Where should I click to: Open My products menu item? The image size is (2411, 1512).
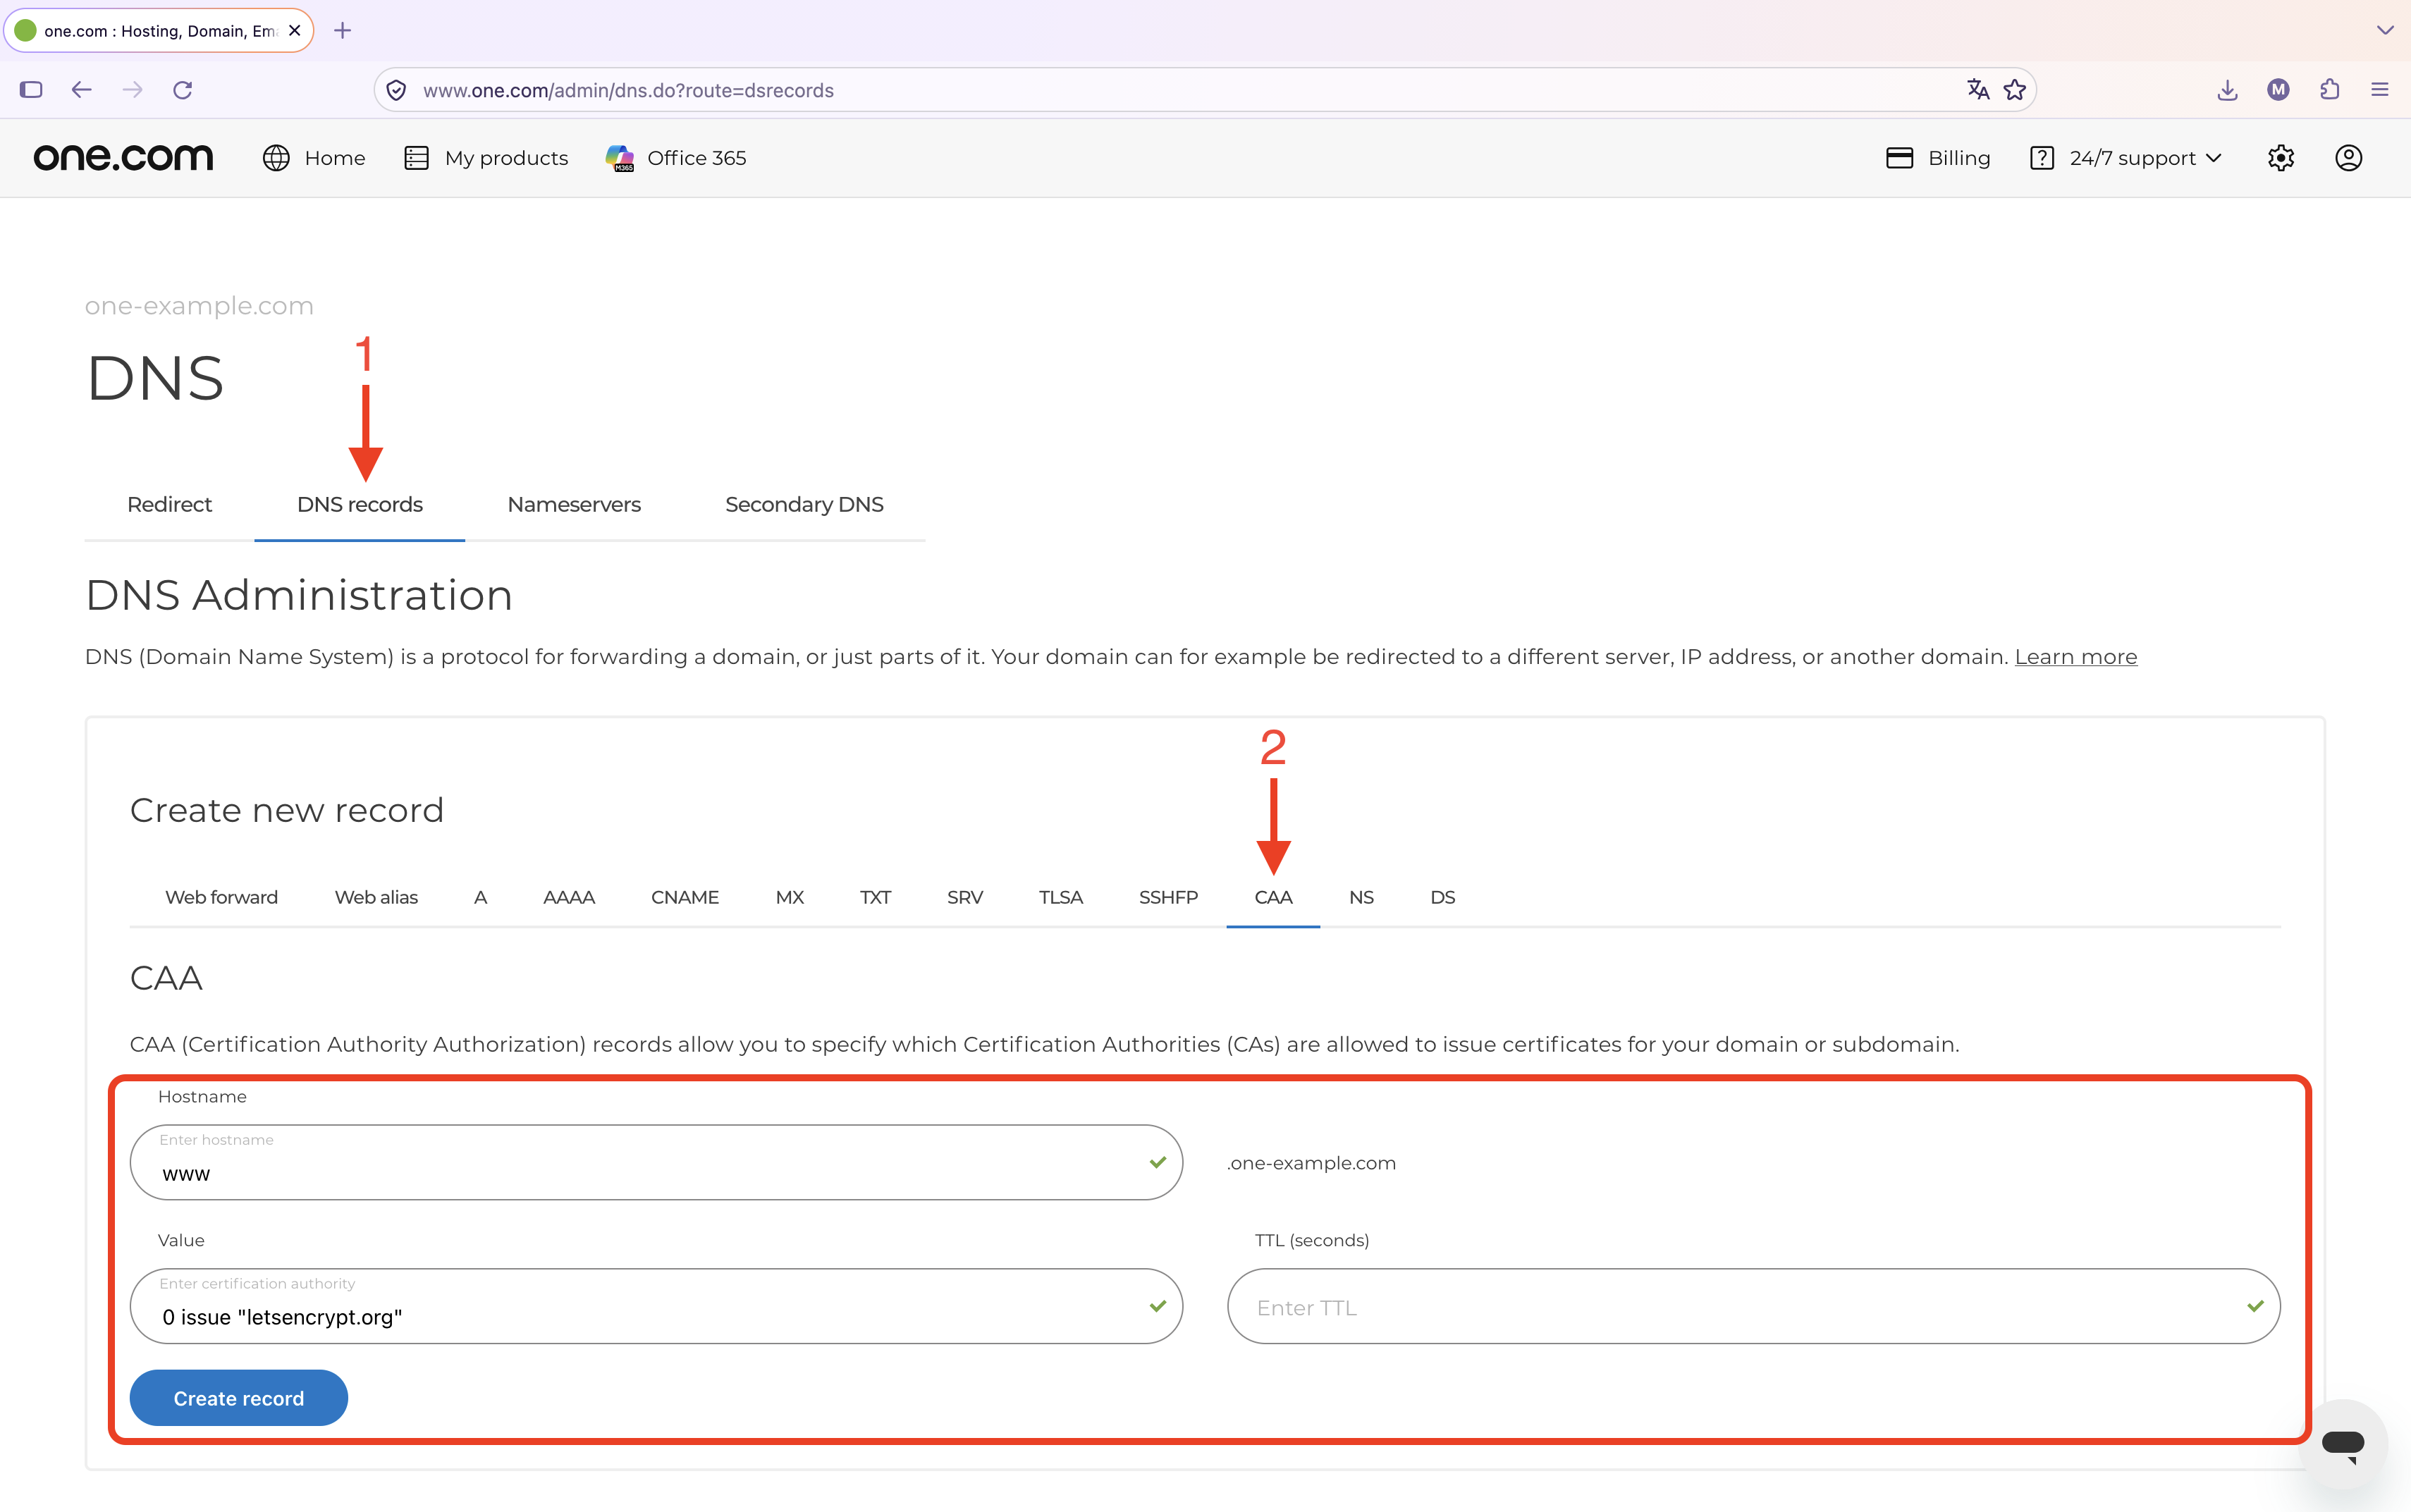click(x=486, y=158)
